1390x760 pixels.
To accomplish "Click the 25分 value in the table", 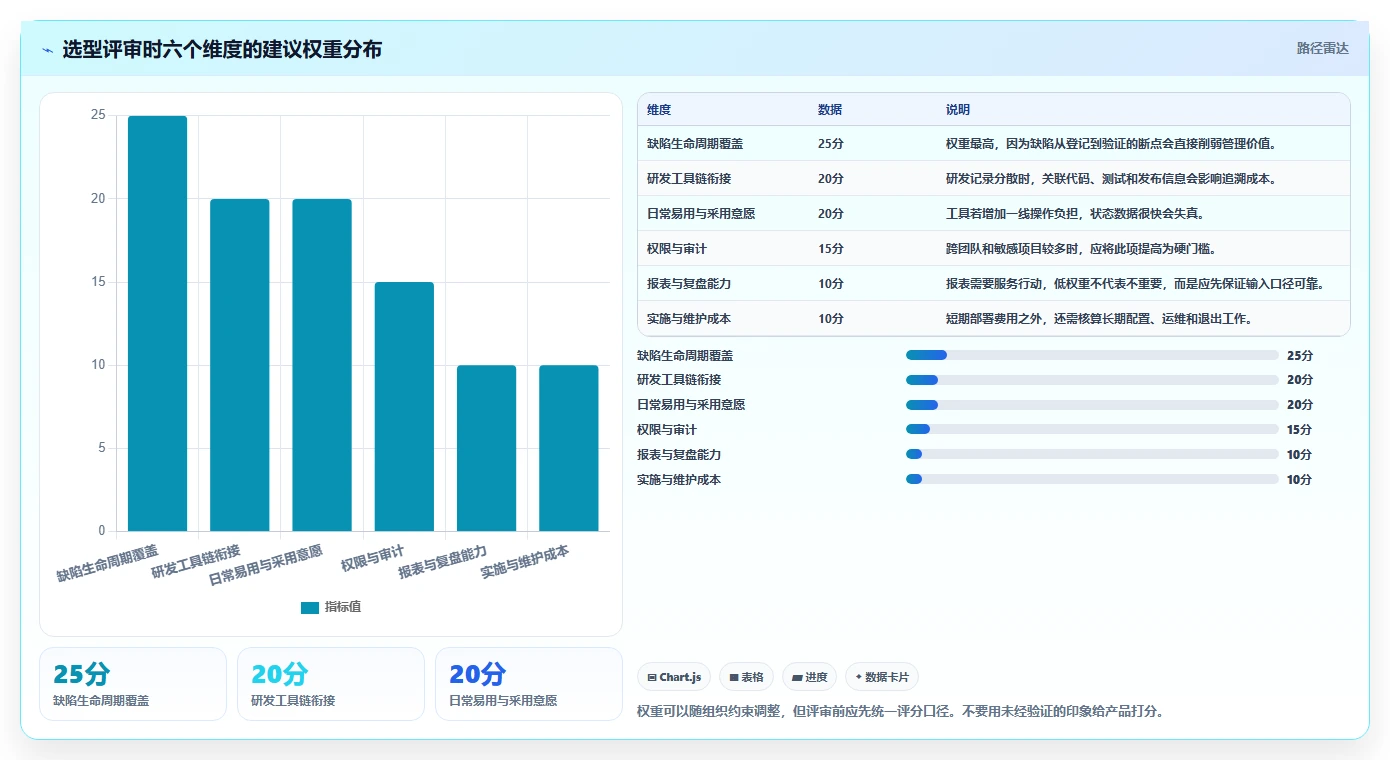I will [x=831, y=144].
